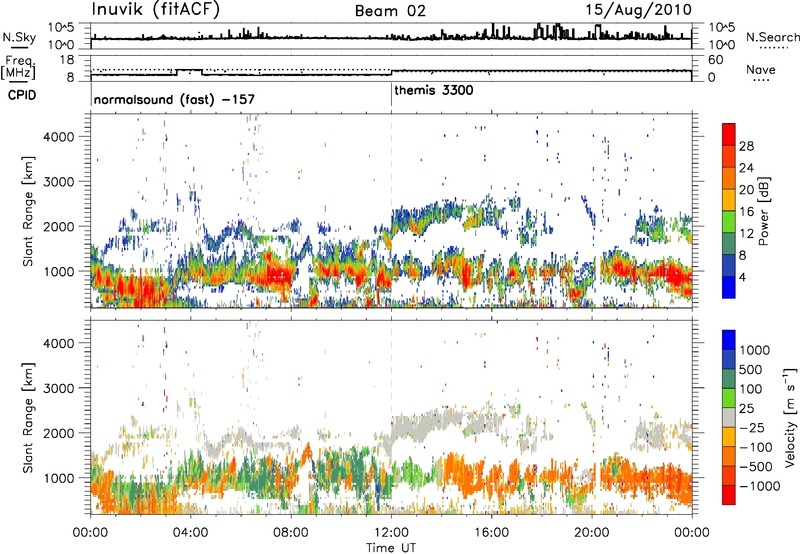Viewport: 800px width, 554px height.
Task: Click the "60" Nave axis tick
Action: [715, 60]
